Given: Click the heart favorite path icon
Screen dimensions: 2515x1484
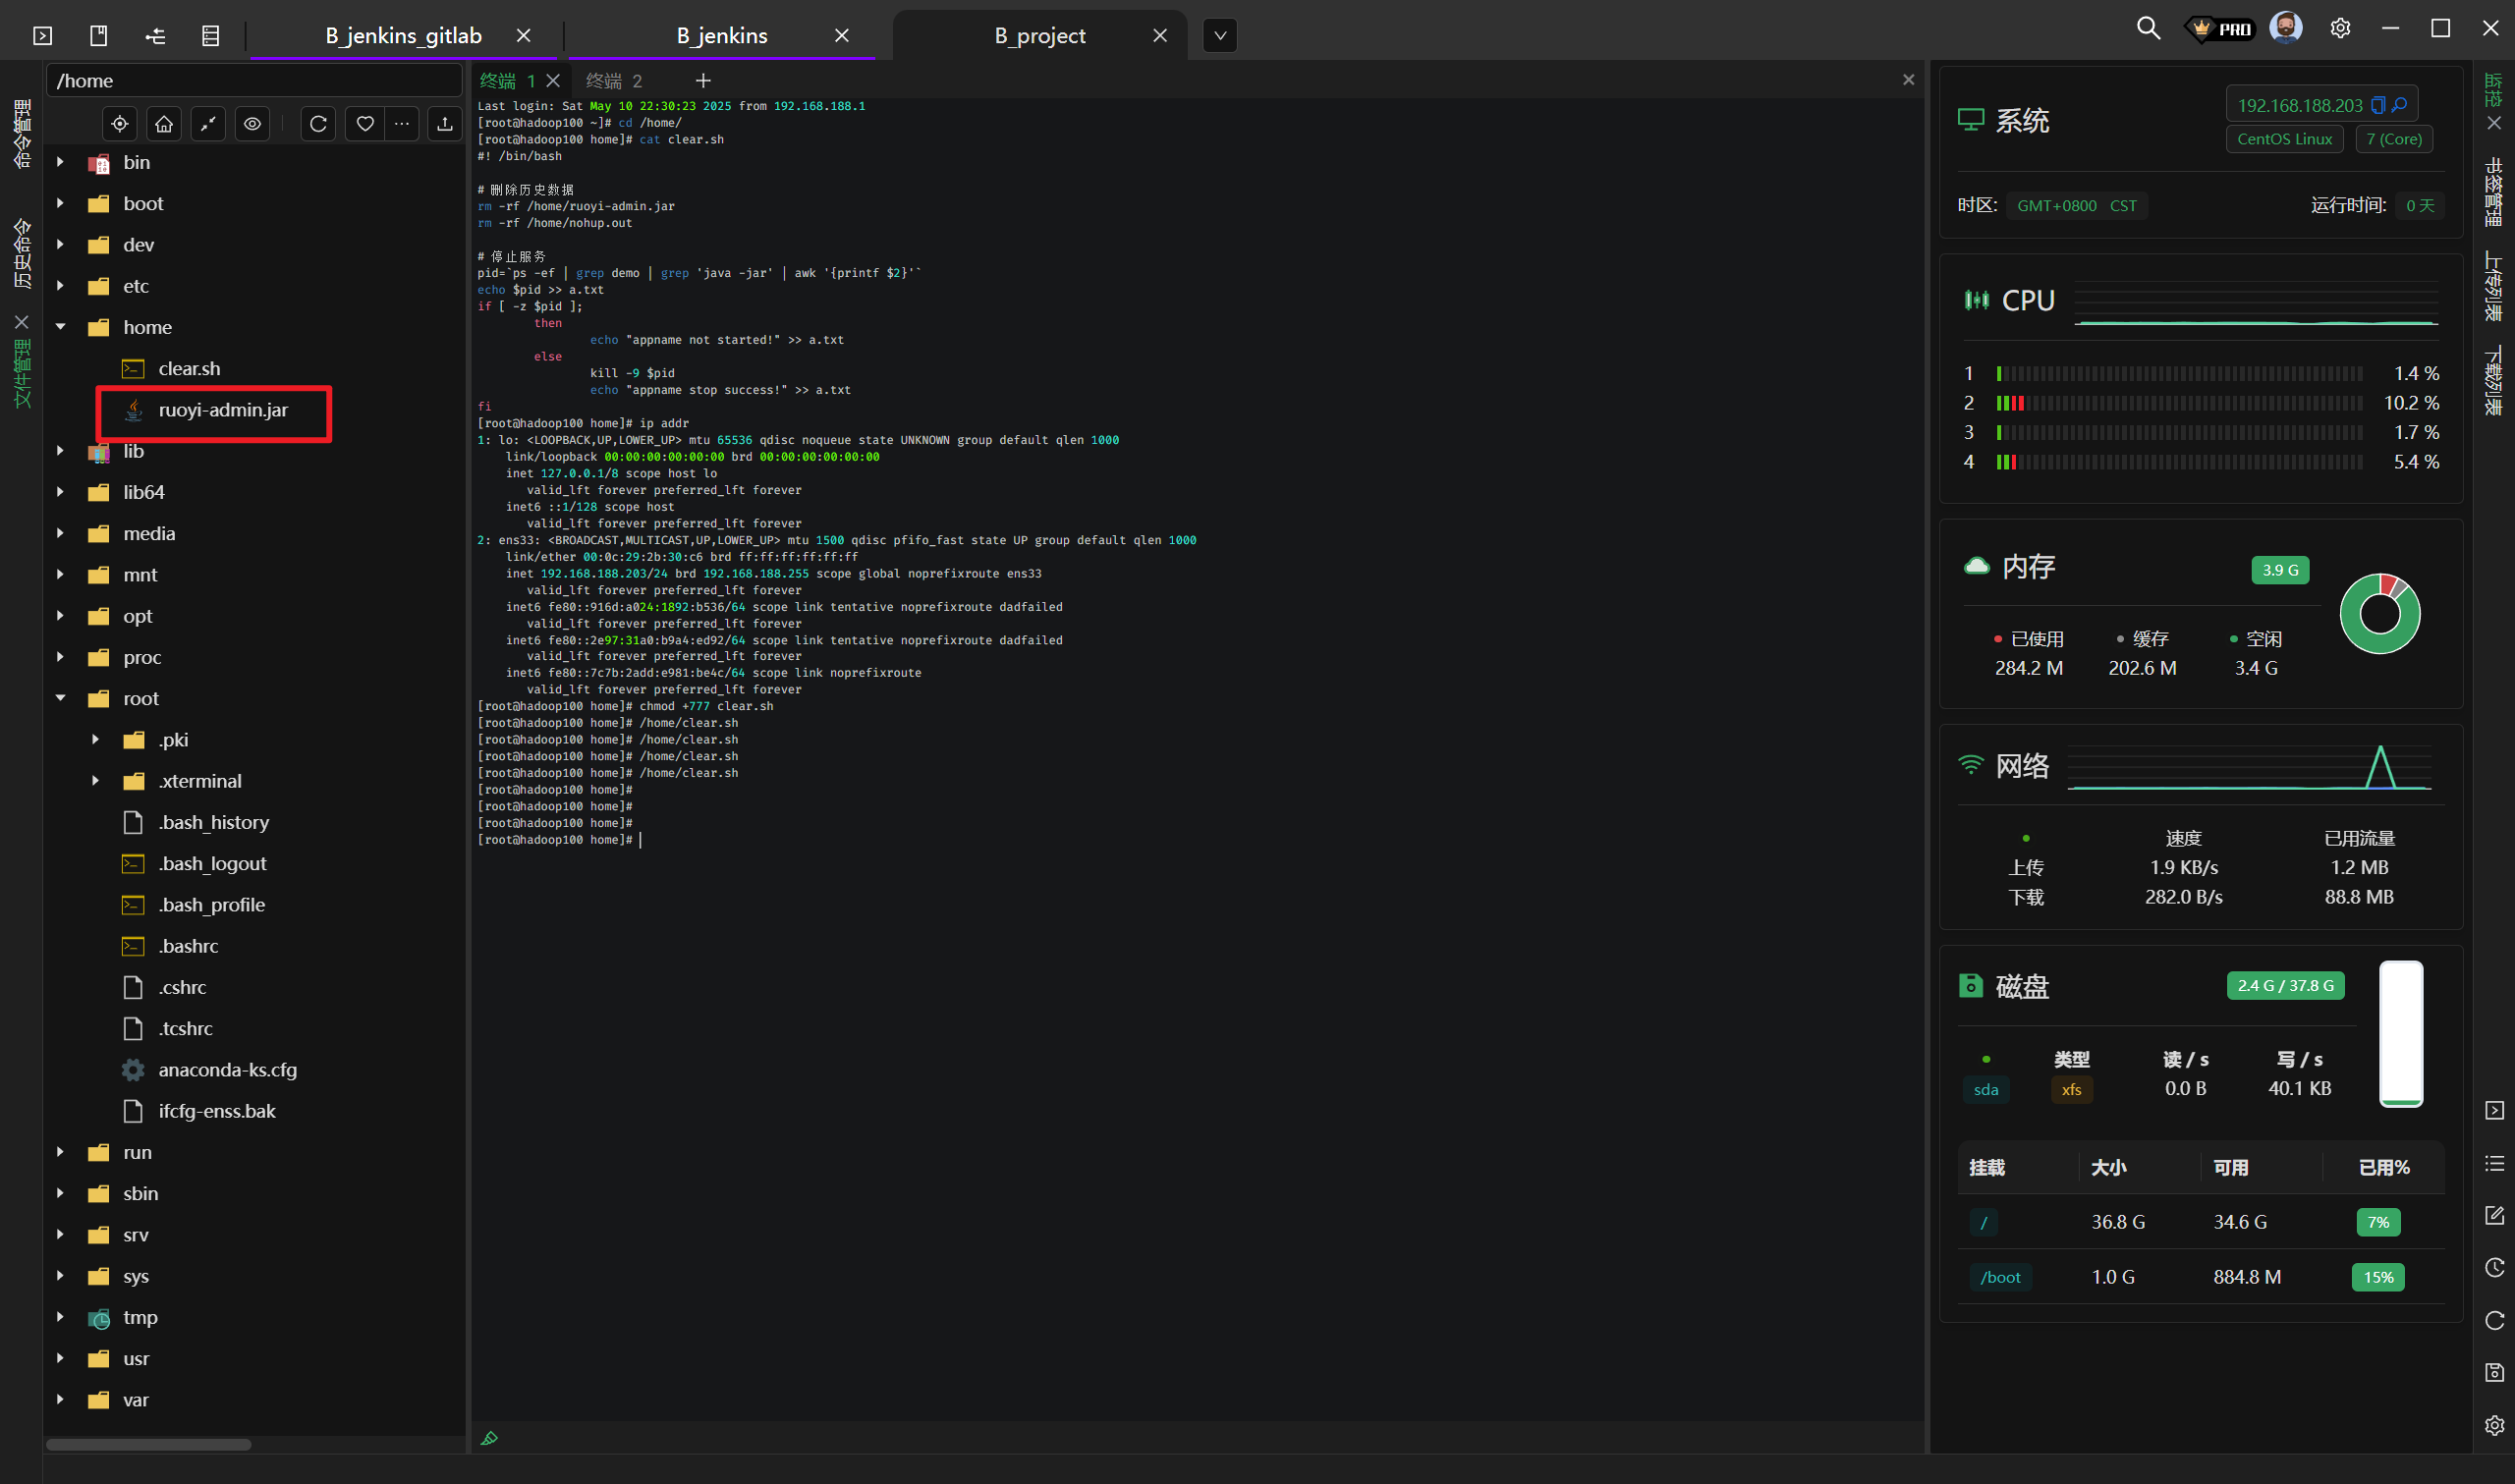Looking at the screenshot, I should click(x=365, y=124).
